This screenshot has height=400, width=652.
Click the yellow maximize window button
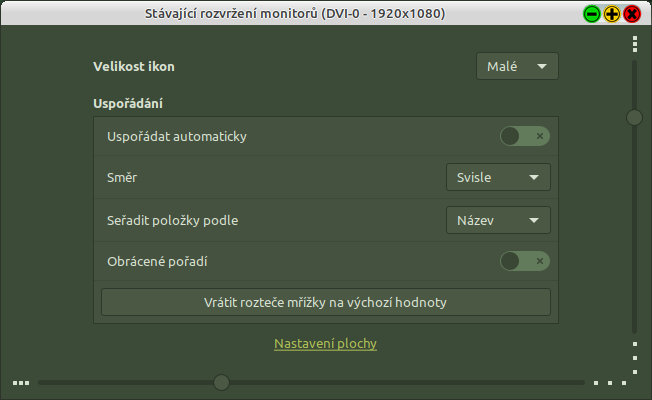[x=611, y=14]
